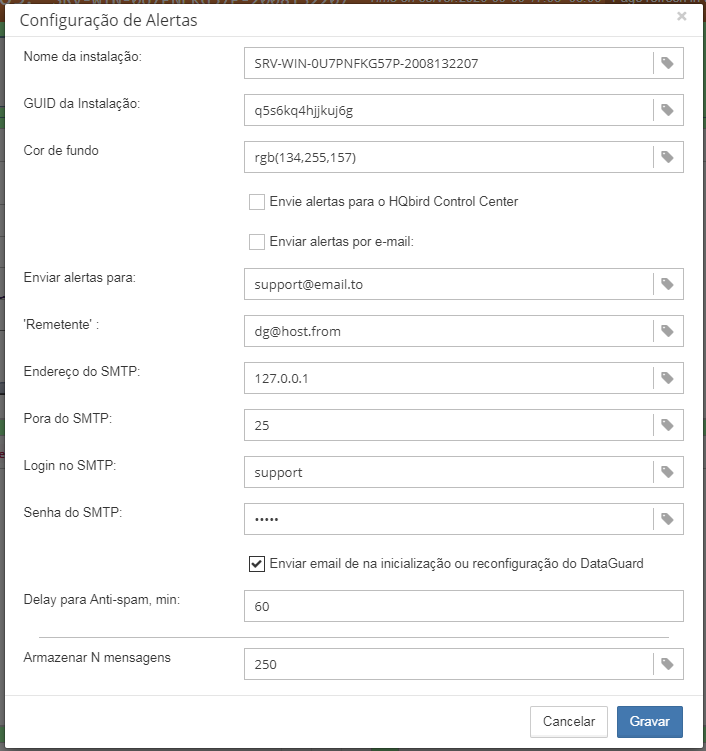Uncheck email on DataGuard initialization checkbox

pos(257,563)
